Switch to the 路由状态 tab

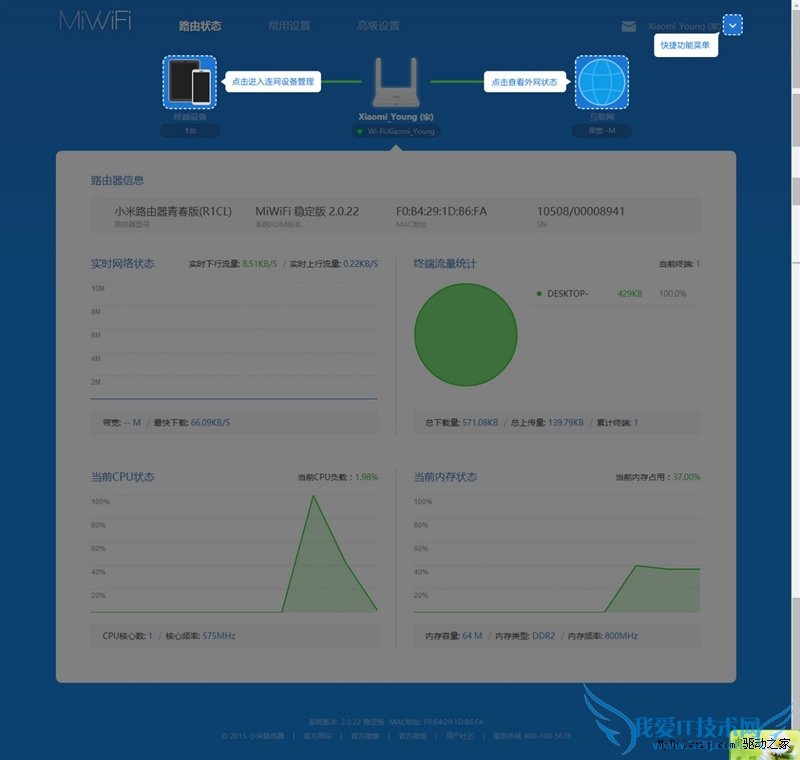200,26
